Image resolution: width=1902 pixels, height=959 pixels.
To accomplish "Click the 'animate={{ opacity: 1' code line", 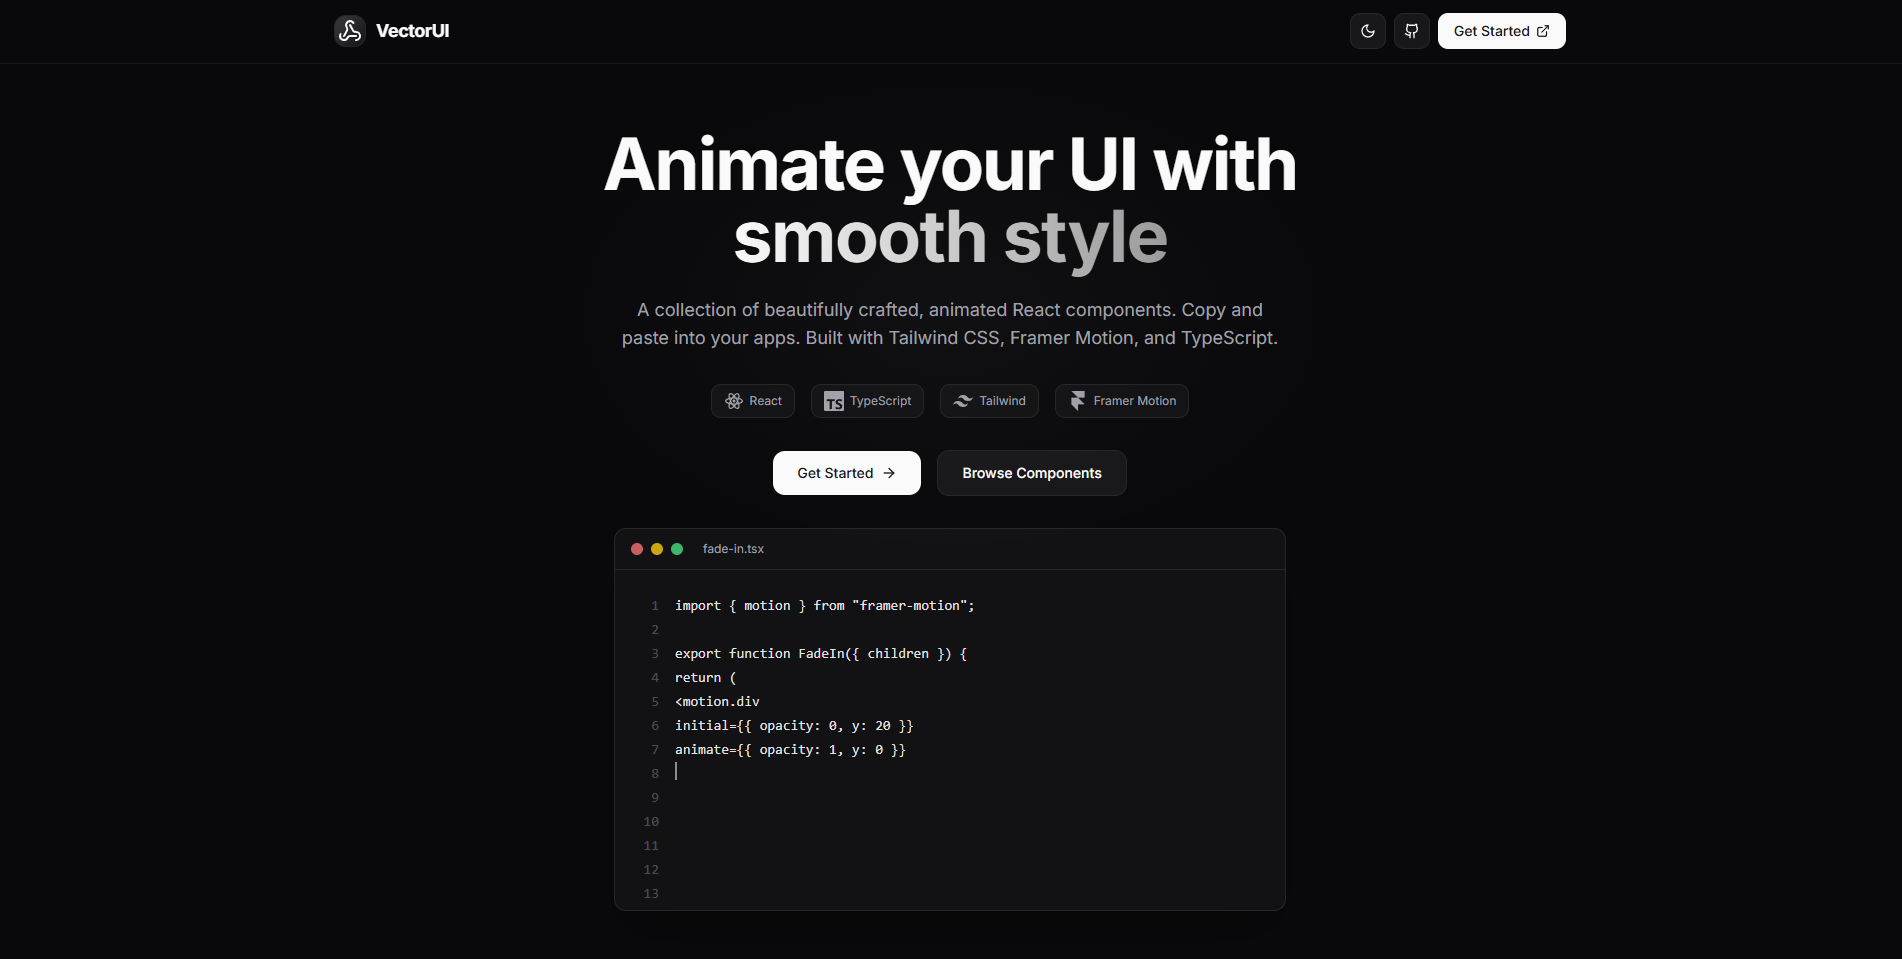I will click(790, 750).
